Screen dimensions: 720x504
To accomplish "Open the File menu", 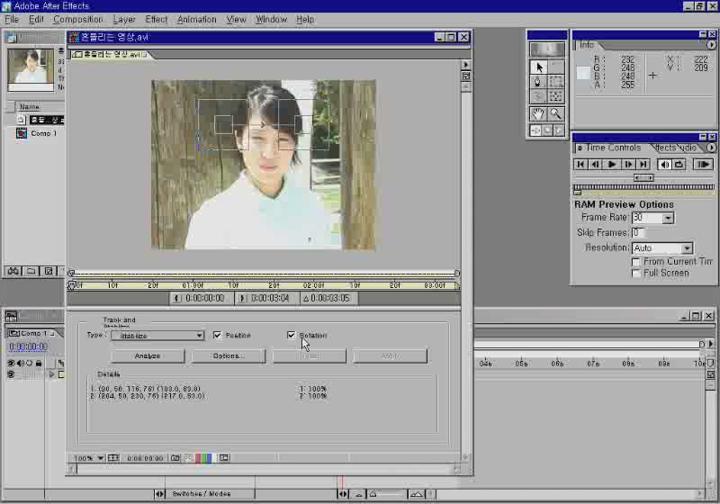I will pos(11,19).
